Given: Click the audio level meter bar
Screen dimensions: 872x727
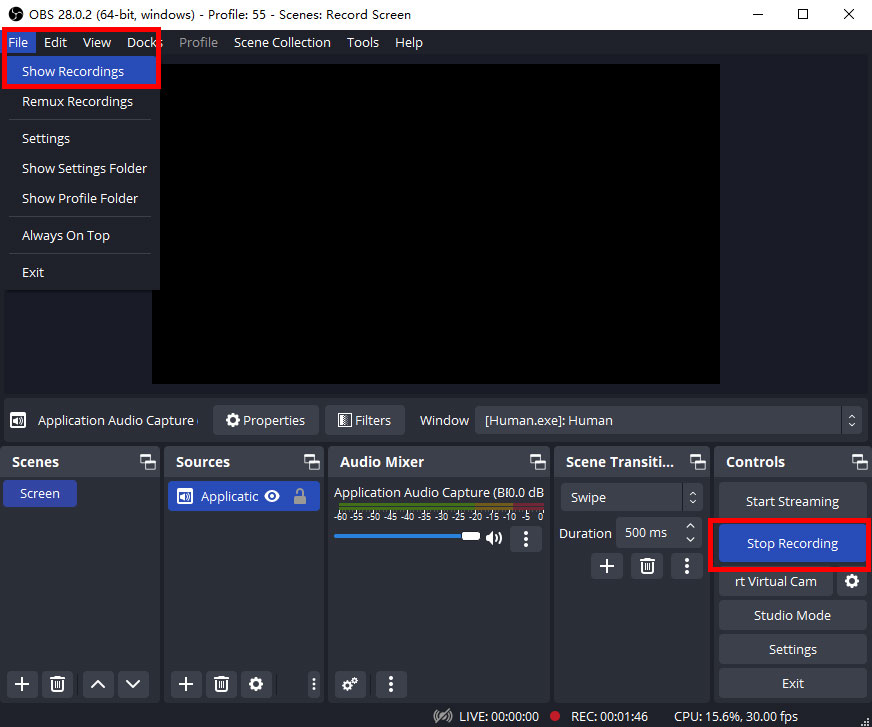Looking at the screenshot, I should pyautogui.click(x=441, y=506).
